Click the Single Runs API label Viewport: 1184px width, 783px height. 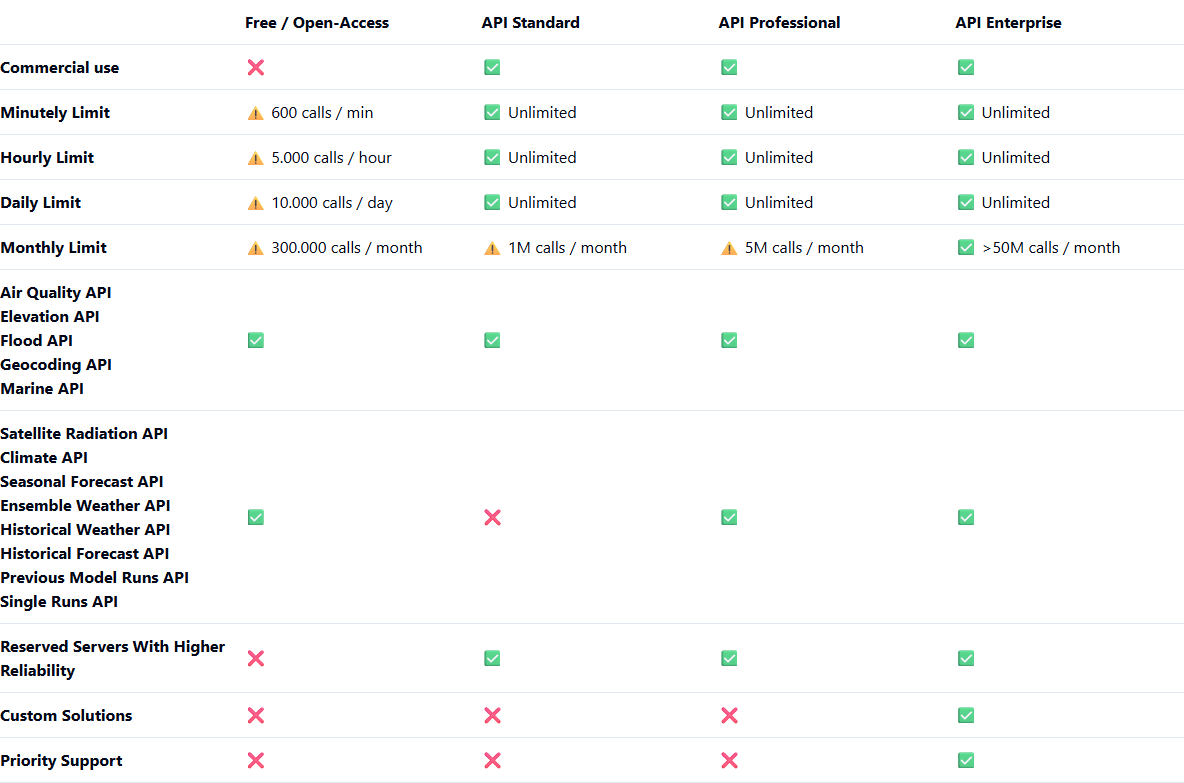click(x=59, y=602)
